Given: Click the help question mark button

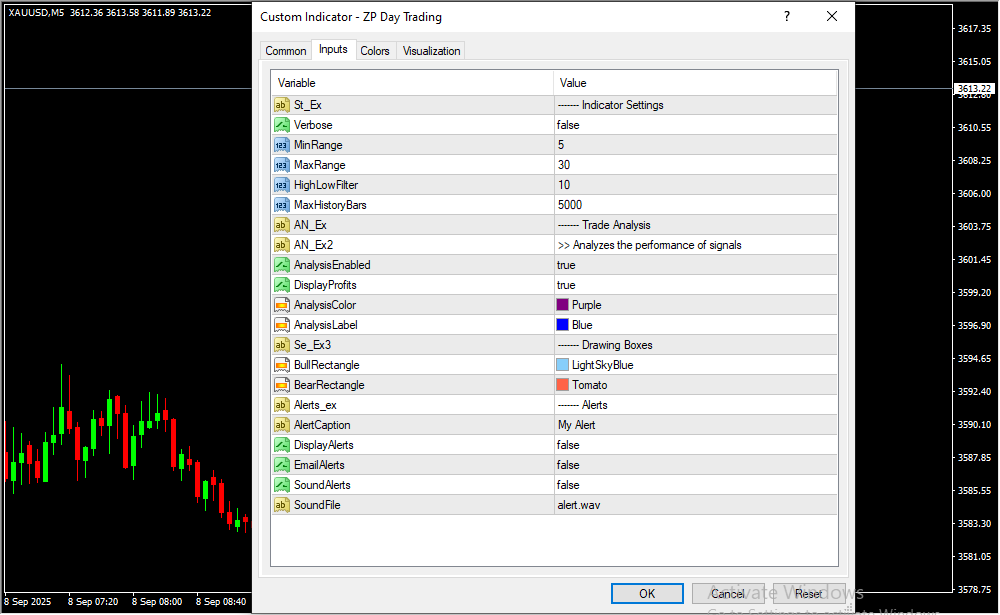Looking at the screenshot, I should tap(787, 17).
